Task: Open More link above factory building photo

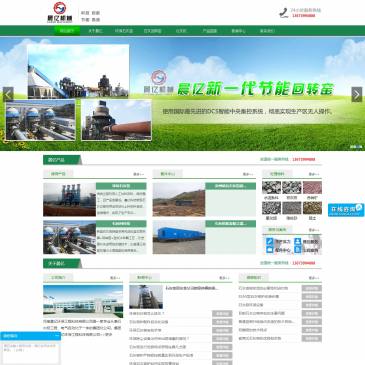Action: (115, 278)
